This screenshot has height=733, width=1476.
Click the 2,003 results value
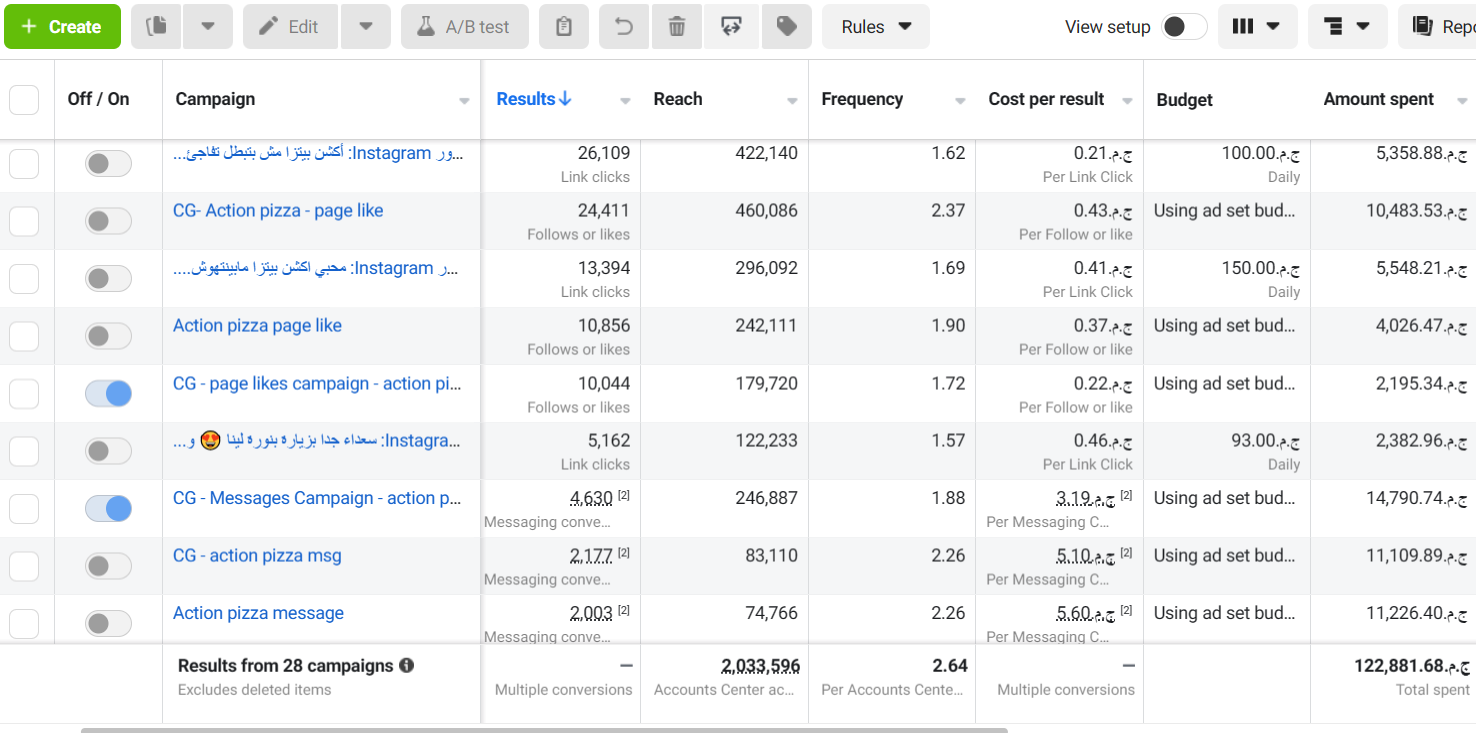[x=591, y=614]
